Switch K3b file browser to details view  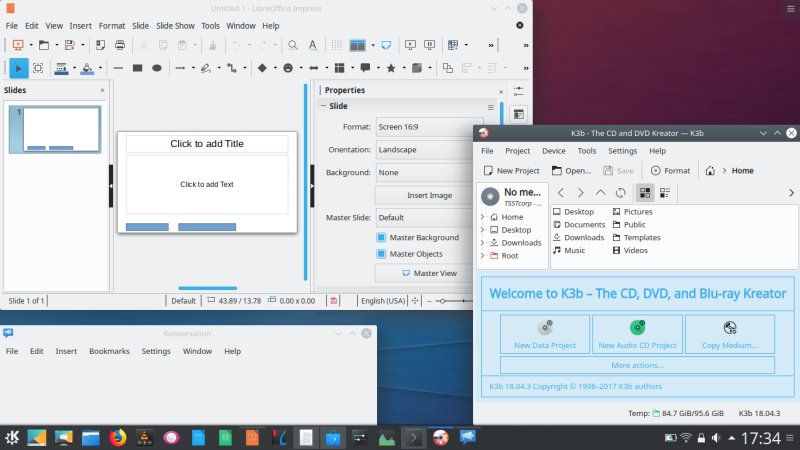coord(665,192)
